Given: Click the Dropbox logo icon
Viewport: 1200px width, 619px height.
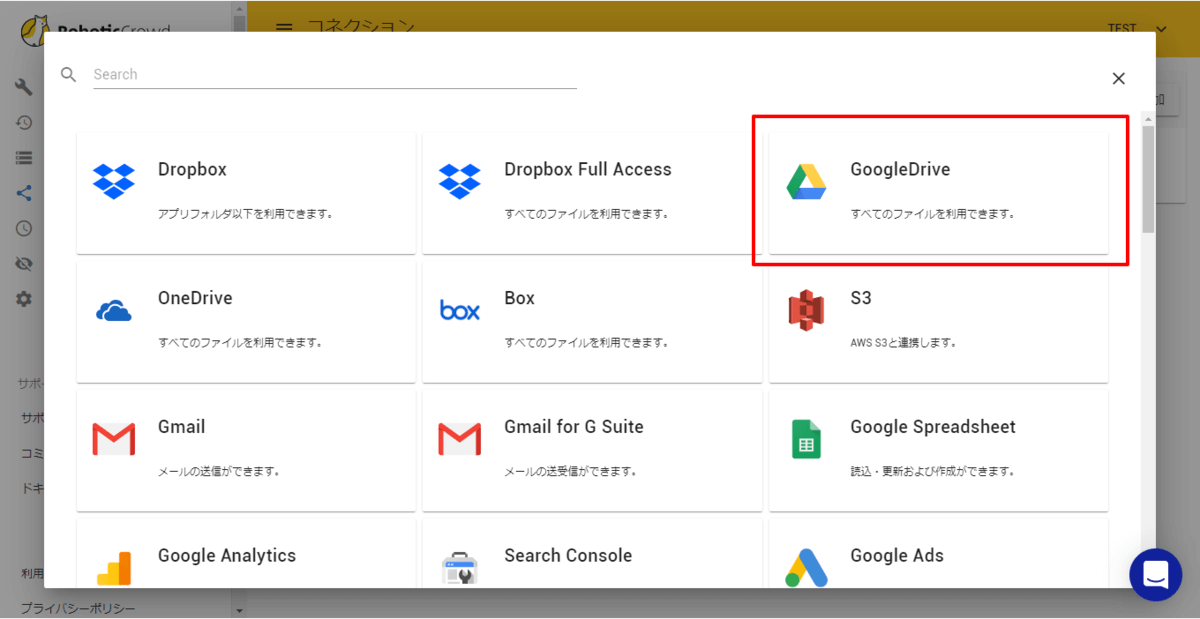Looking at the screenshot, I should (x=113, y=181).
